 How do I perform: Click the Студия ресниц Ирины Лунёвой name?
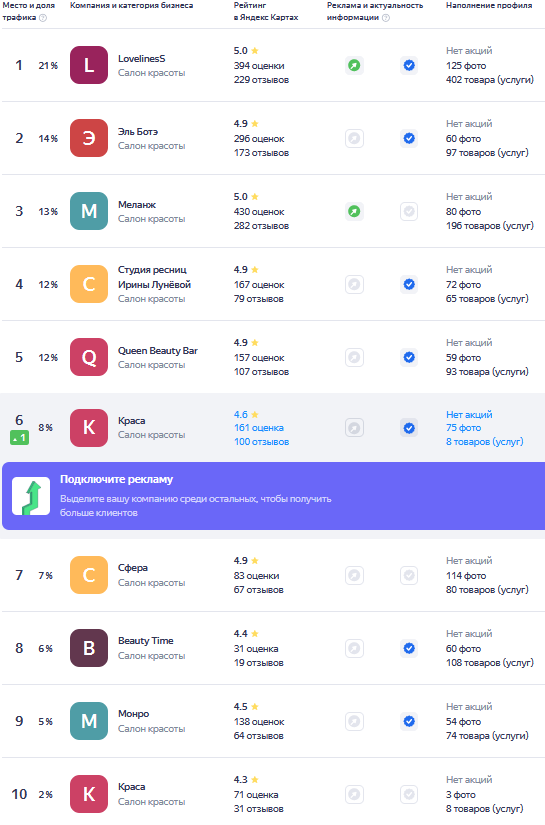point(154,277)
